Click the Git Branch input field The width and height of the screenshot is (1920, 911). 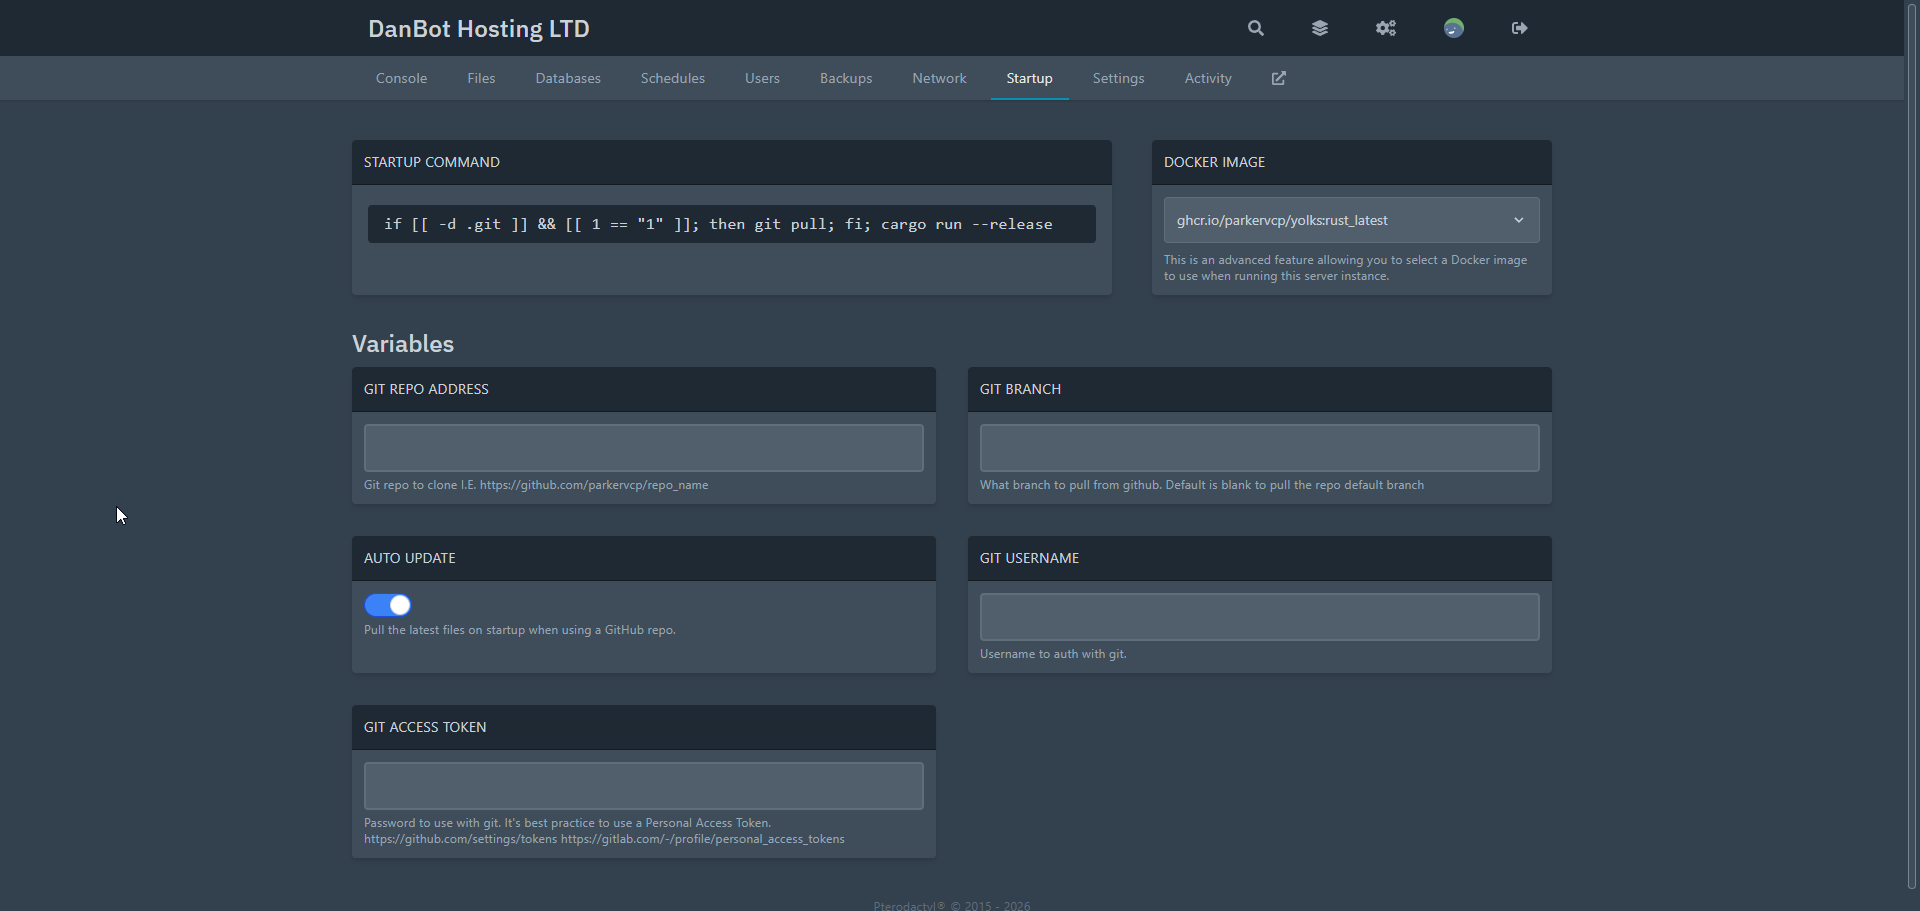click(1257, 447)
